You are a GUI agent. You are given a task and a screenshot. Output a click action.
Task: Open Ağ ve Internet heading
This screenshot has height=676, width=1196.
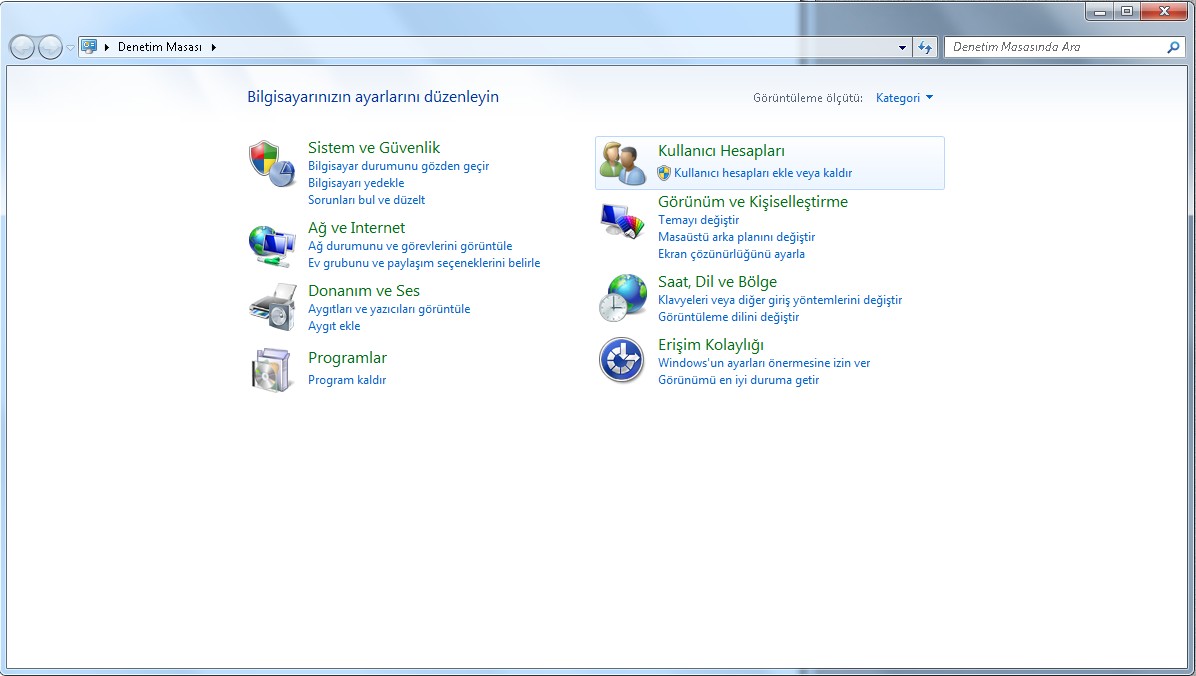(x=356, y=227)
